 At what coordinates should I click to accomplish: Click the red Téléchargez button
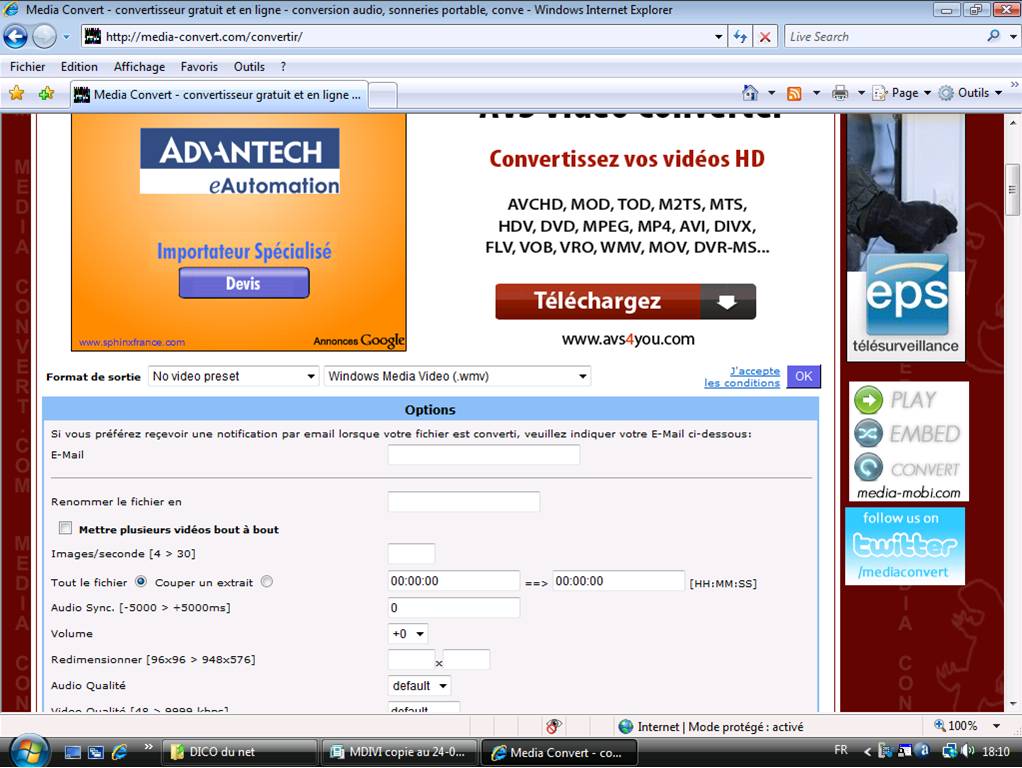[x=625, y=302]
